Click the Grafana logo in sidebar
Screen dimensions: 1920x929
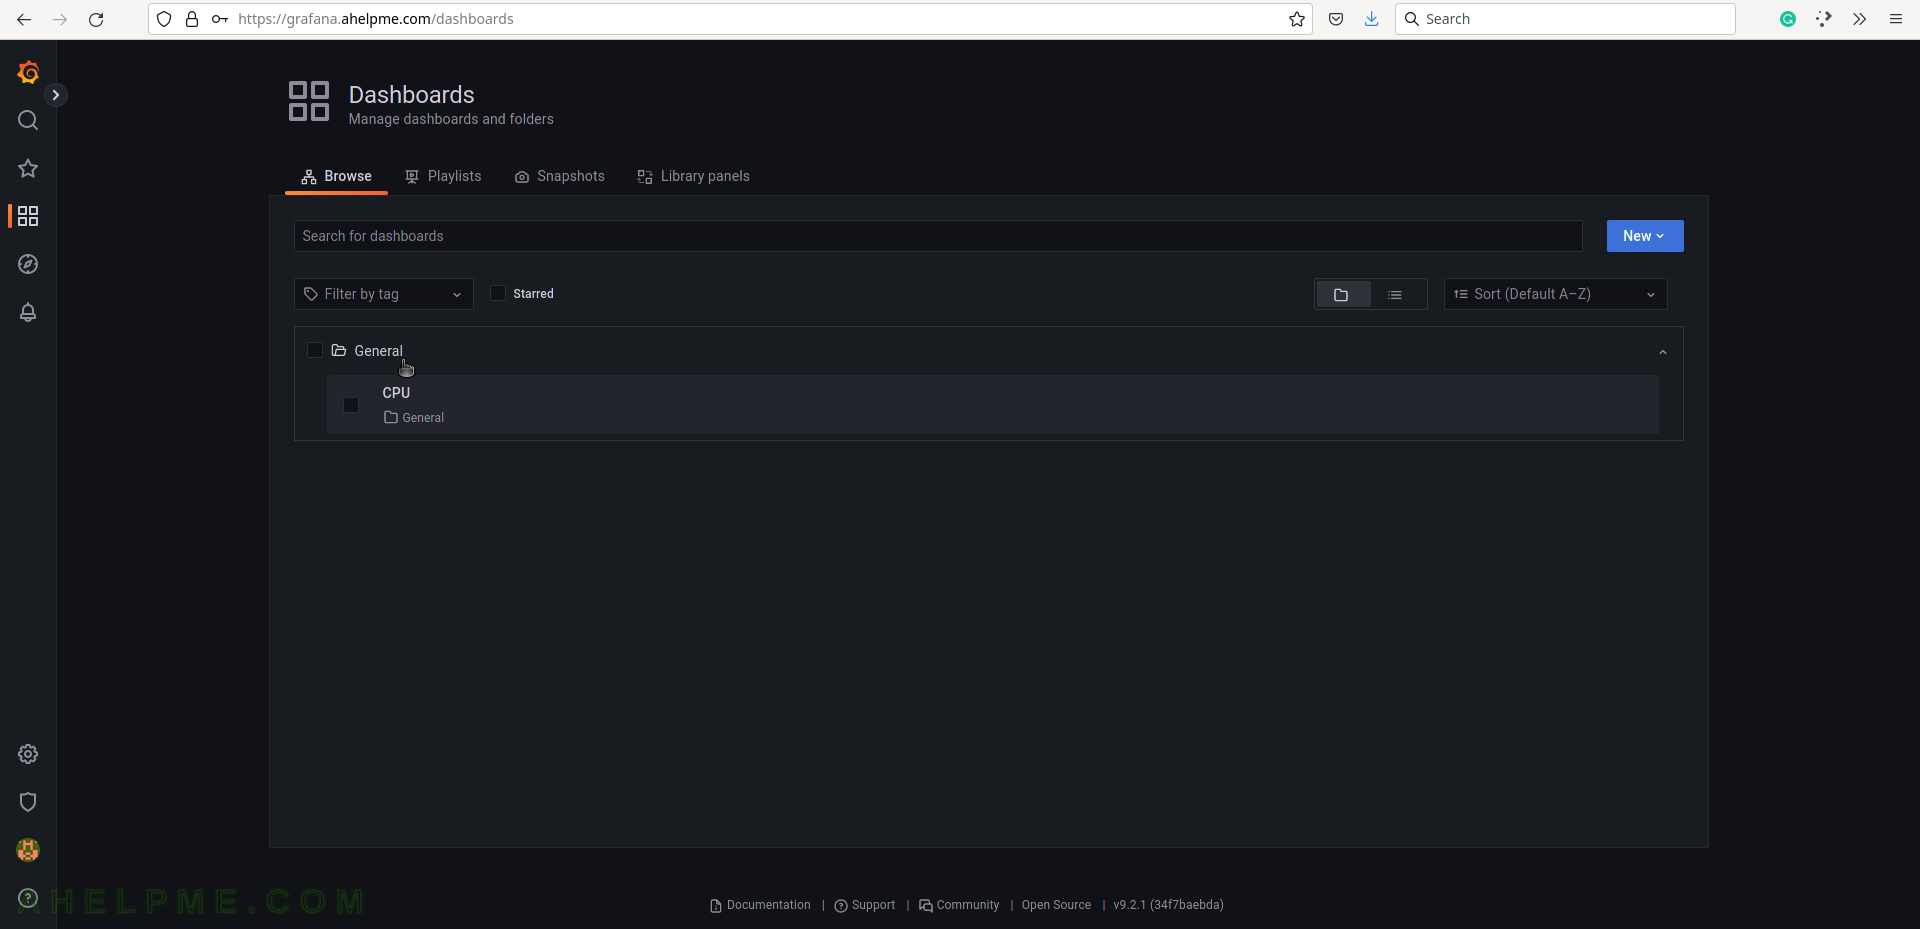28,72
